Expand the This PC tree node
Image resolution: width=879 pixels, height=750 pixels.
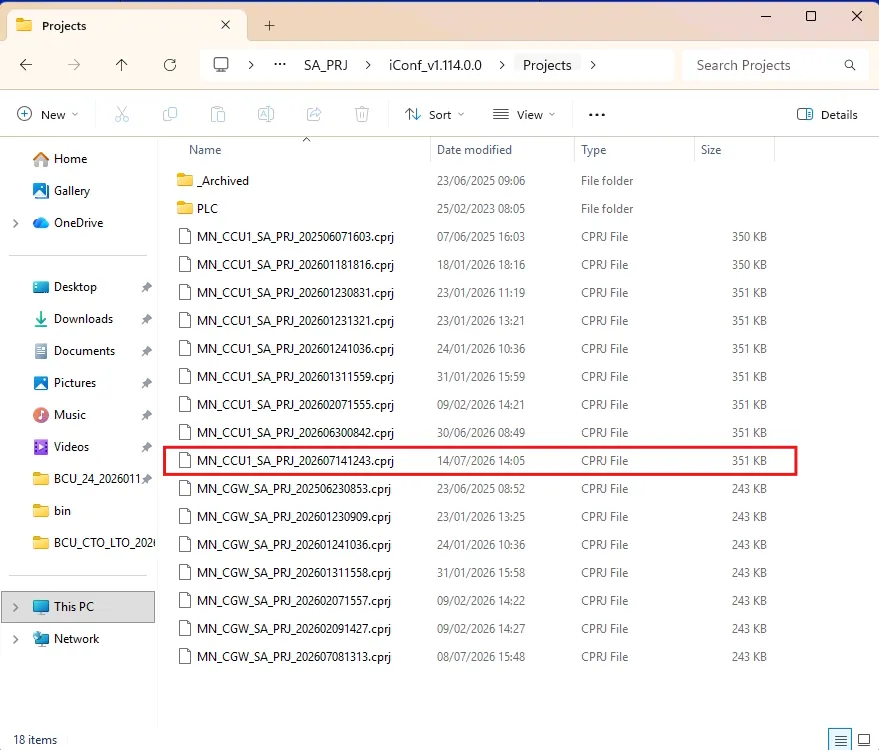point(16,607)
